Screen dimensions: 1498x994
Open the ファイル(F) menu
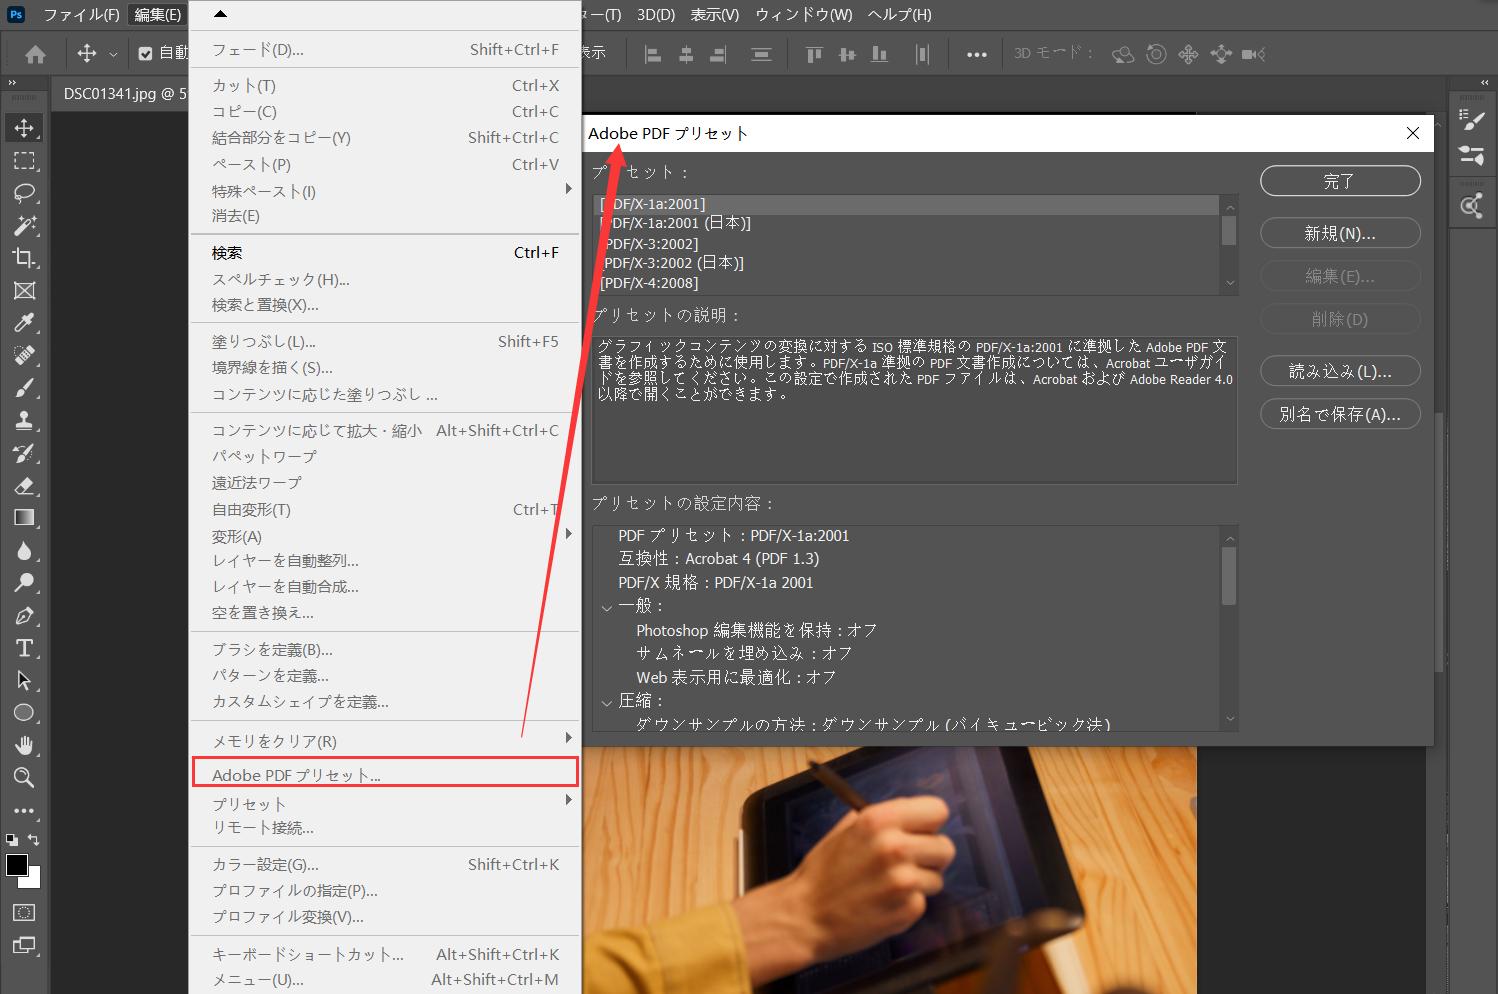tap(82, 14)
